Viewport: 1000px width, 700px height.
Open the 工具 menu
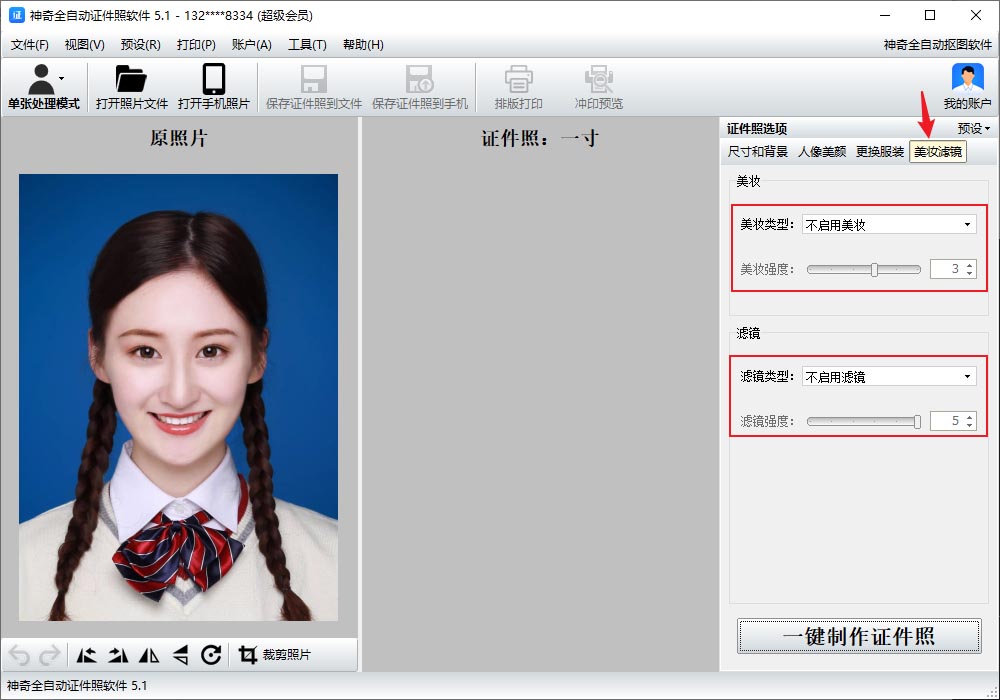(x=307, y=44)
